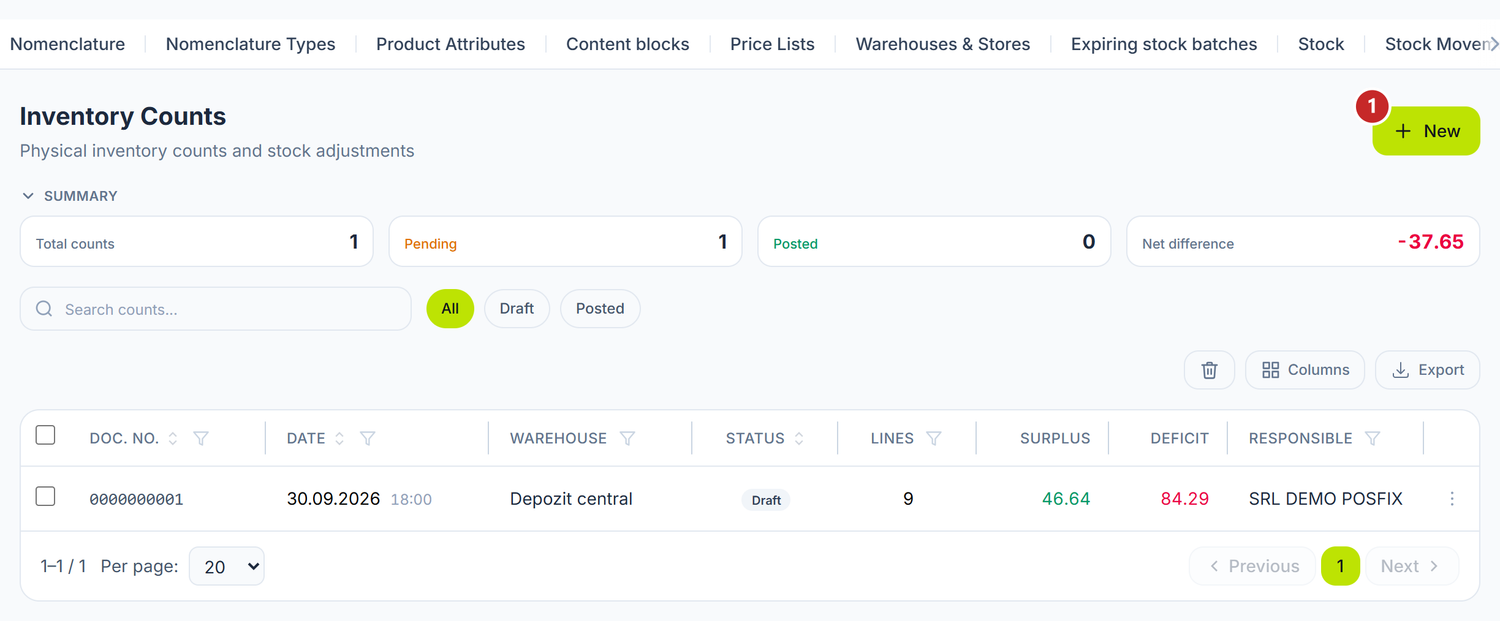Click the Depozit central warehouse cell
Screen dimensions: 1500x621
[571, 499]
